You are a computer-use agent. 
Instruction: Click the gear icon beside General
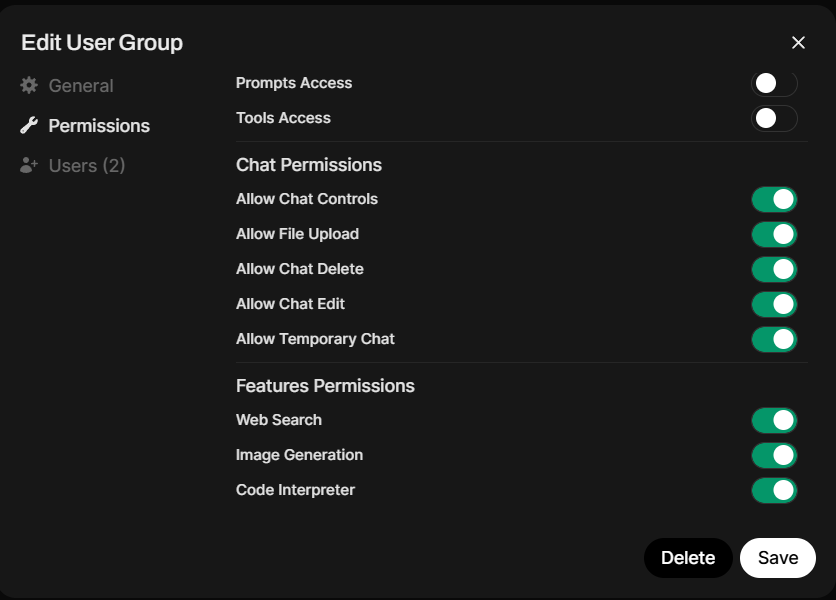pyautogui.click(x=29, y=86)
